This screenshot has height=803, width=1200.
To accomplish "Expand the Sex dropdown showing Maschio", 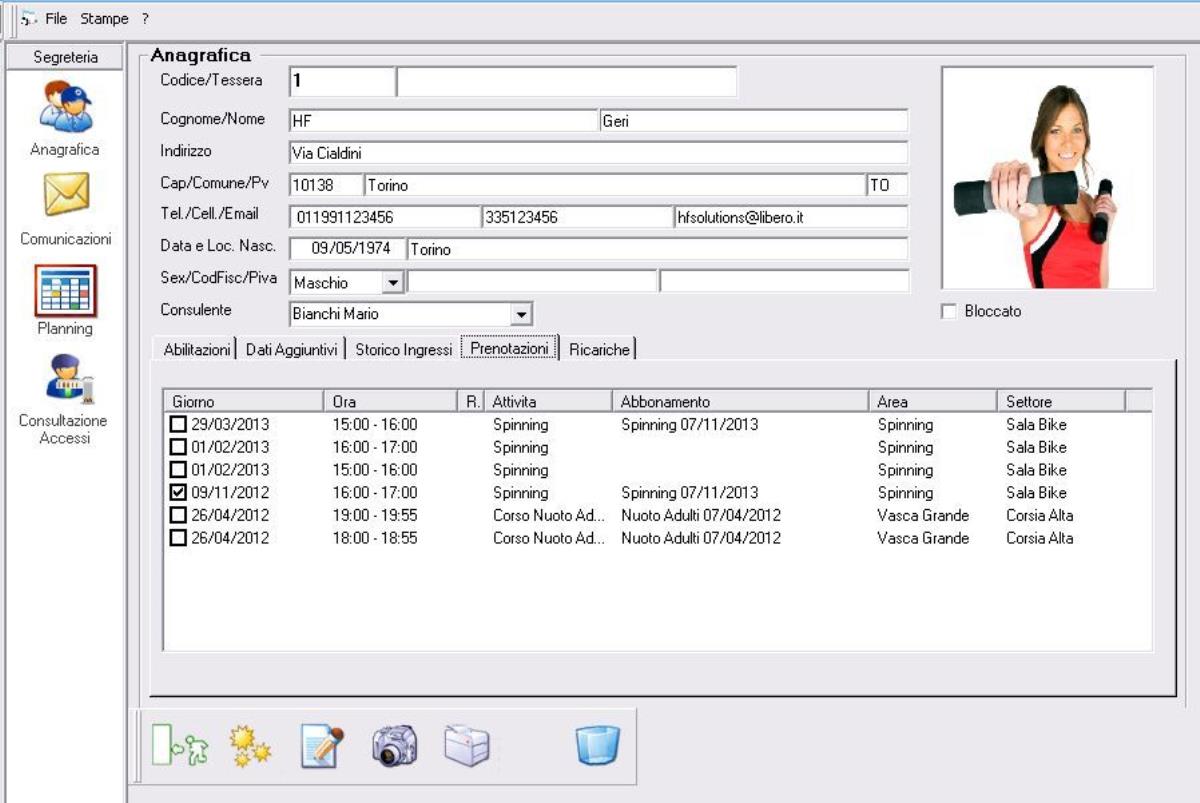I will click(393, 283).
